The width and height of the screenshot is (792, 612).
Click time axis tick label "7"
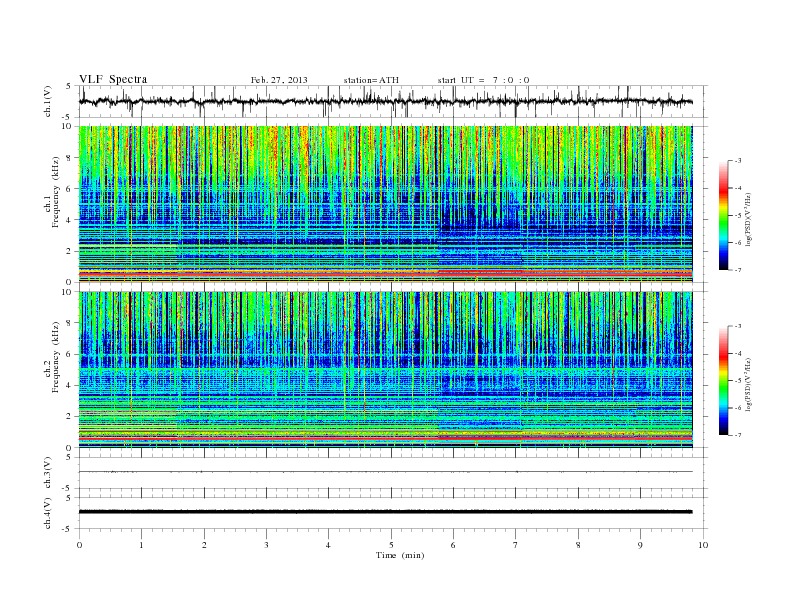click(516, 545)
